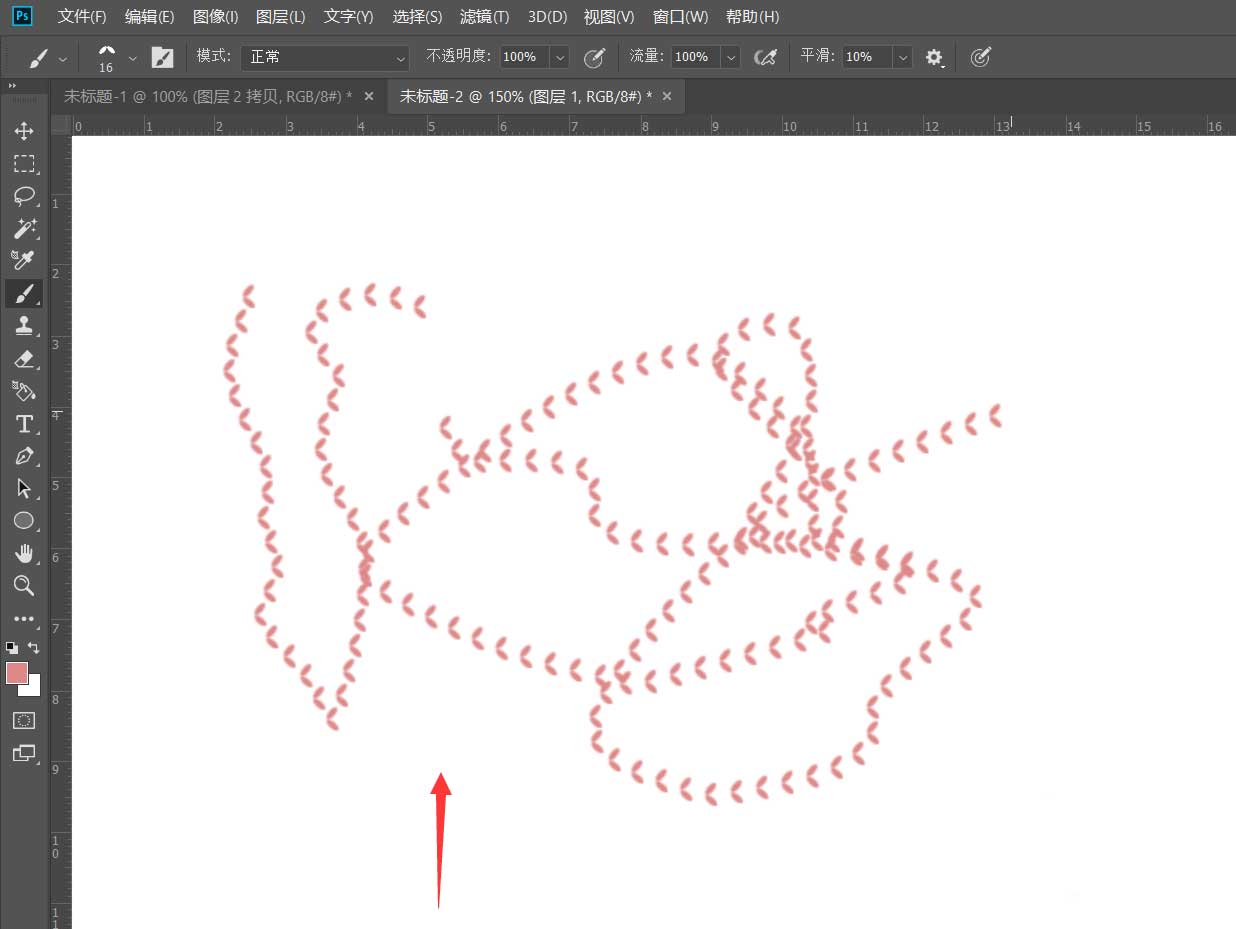Screen dimensions: 1236x929
Task: Expand the tool preset dropdown arrow
Action: pos(63,58)
